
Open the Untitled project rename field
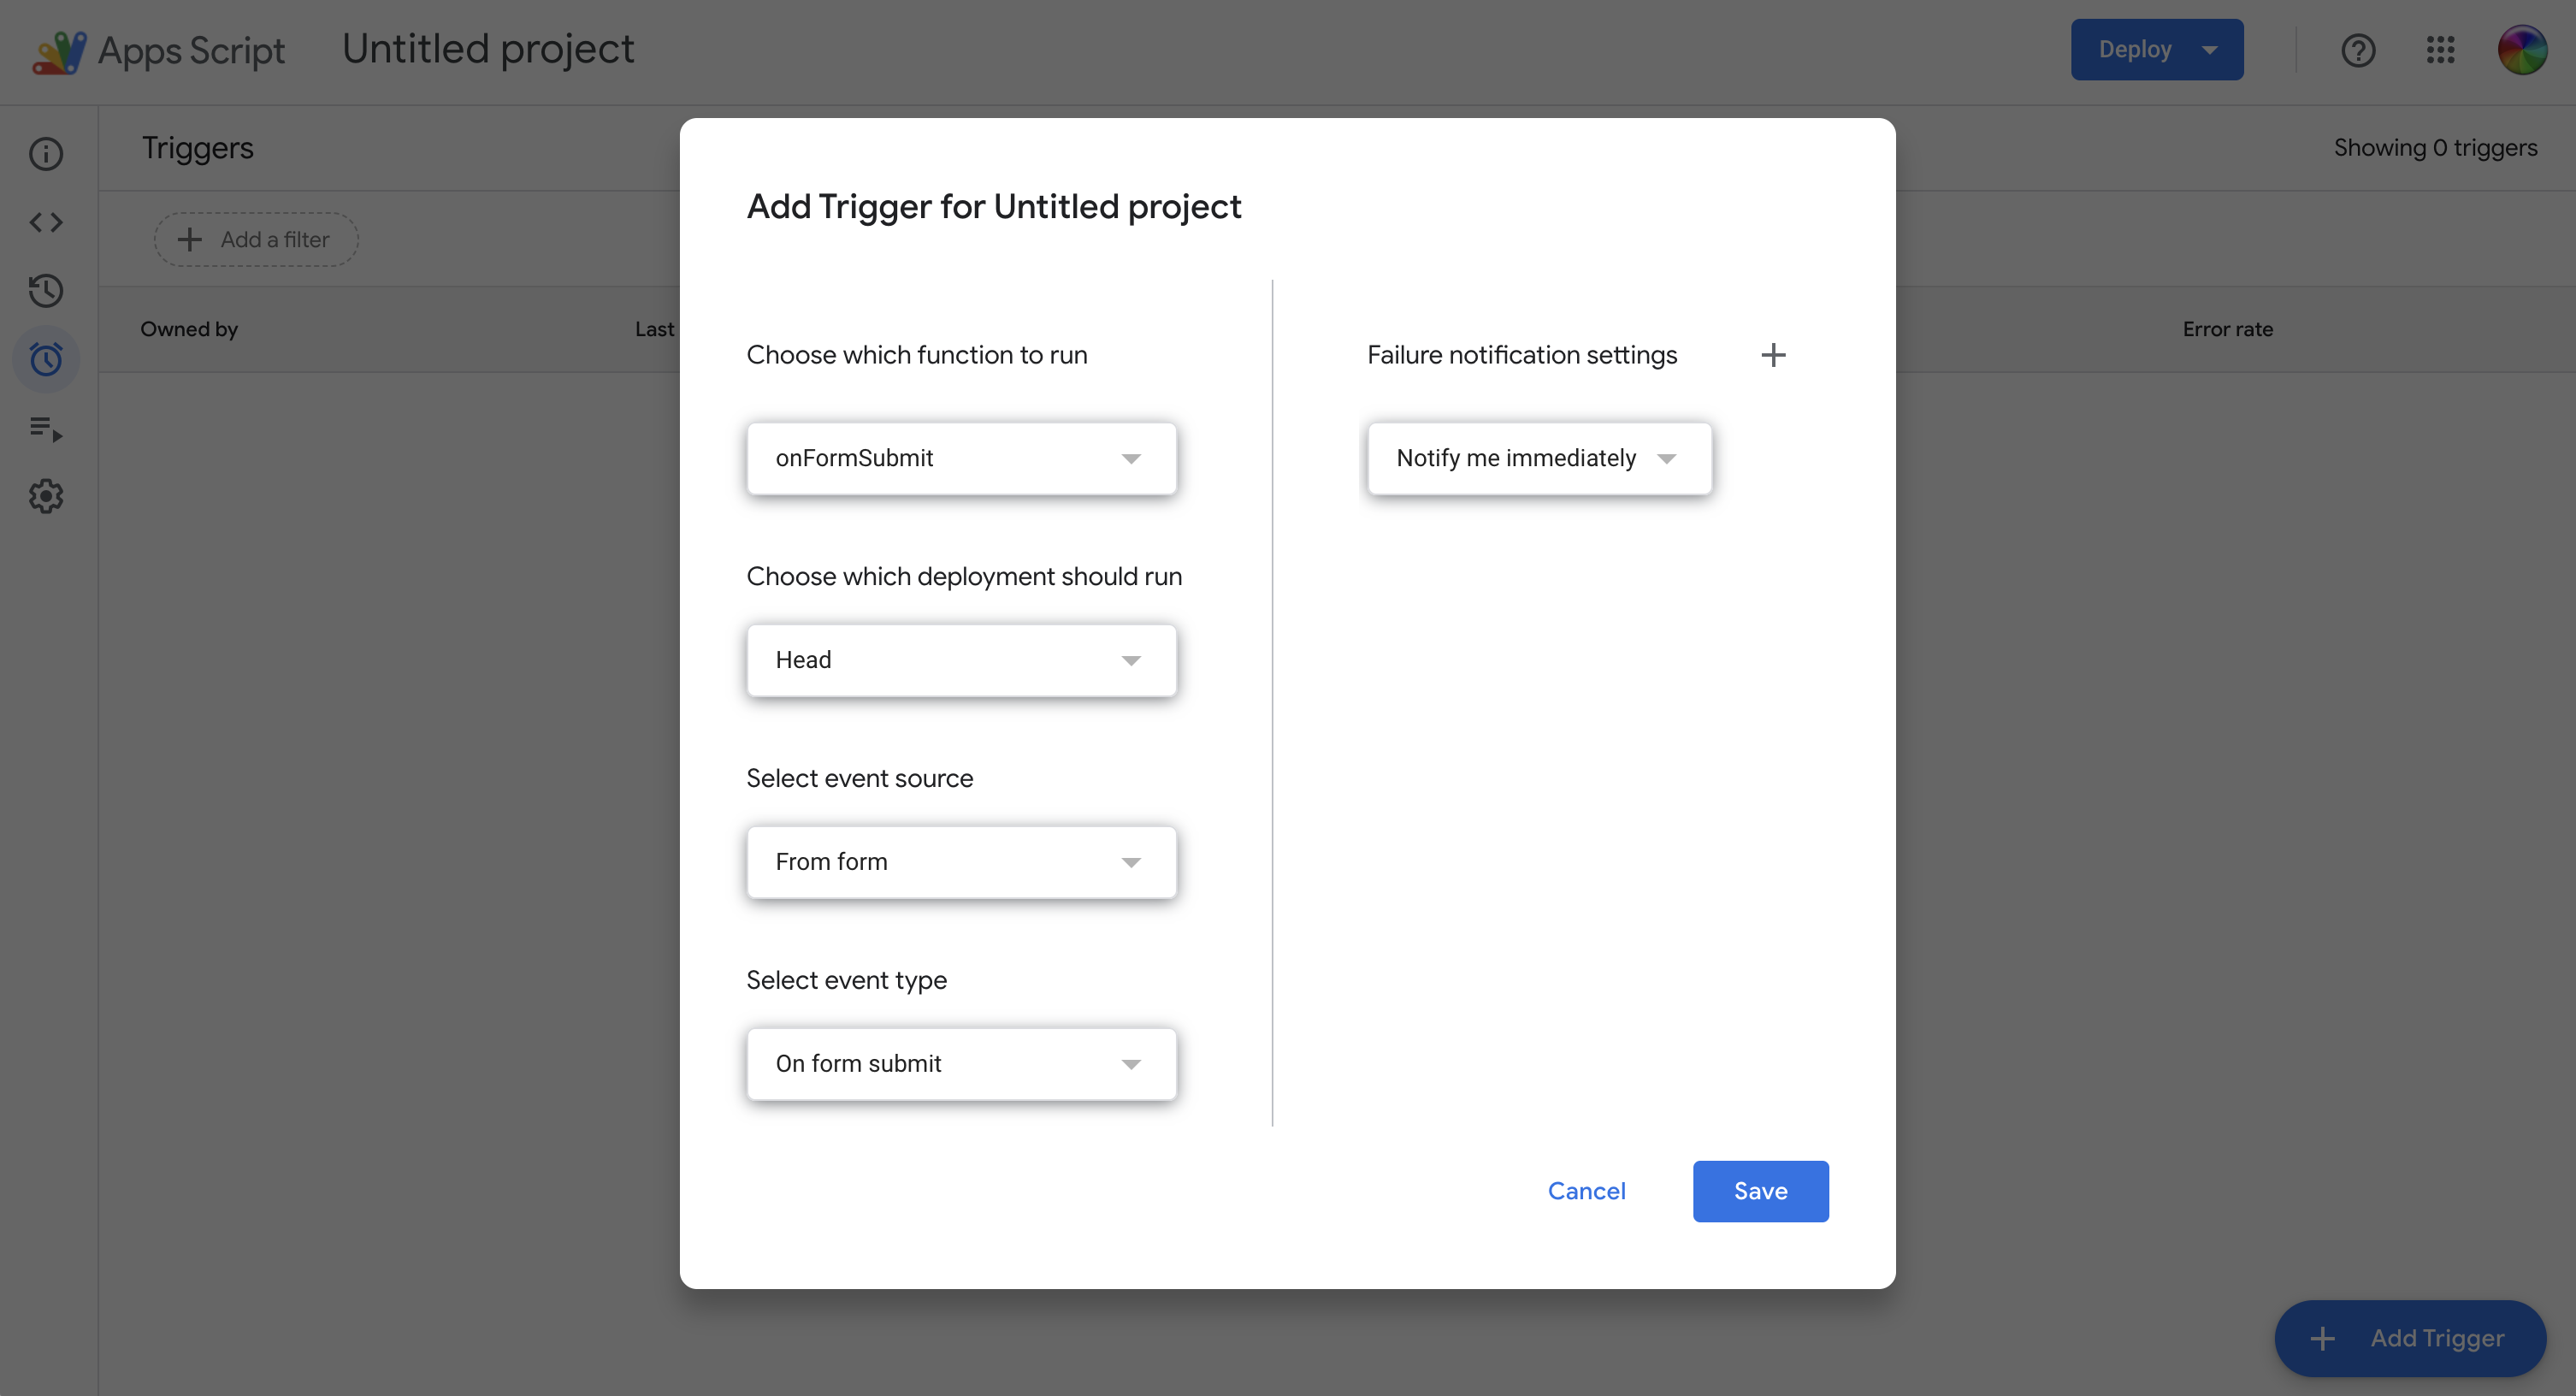(x=488, y=48)
